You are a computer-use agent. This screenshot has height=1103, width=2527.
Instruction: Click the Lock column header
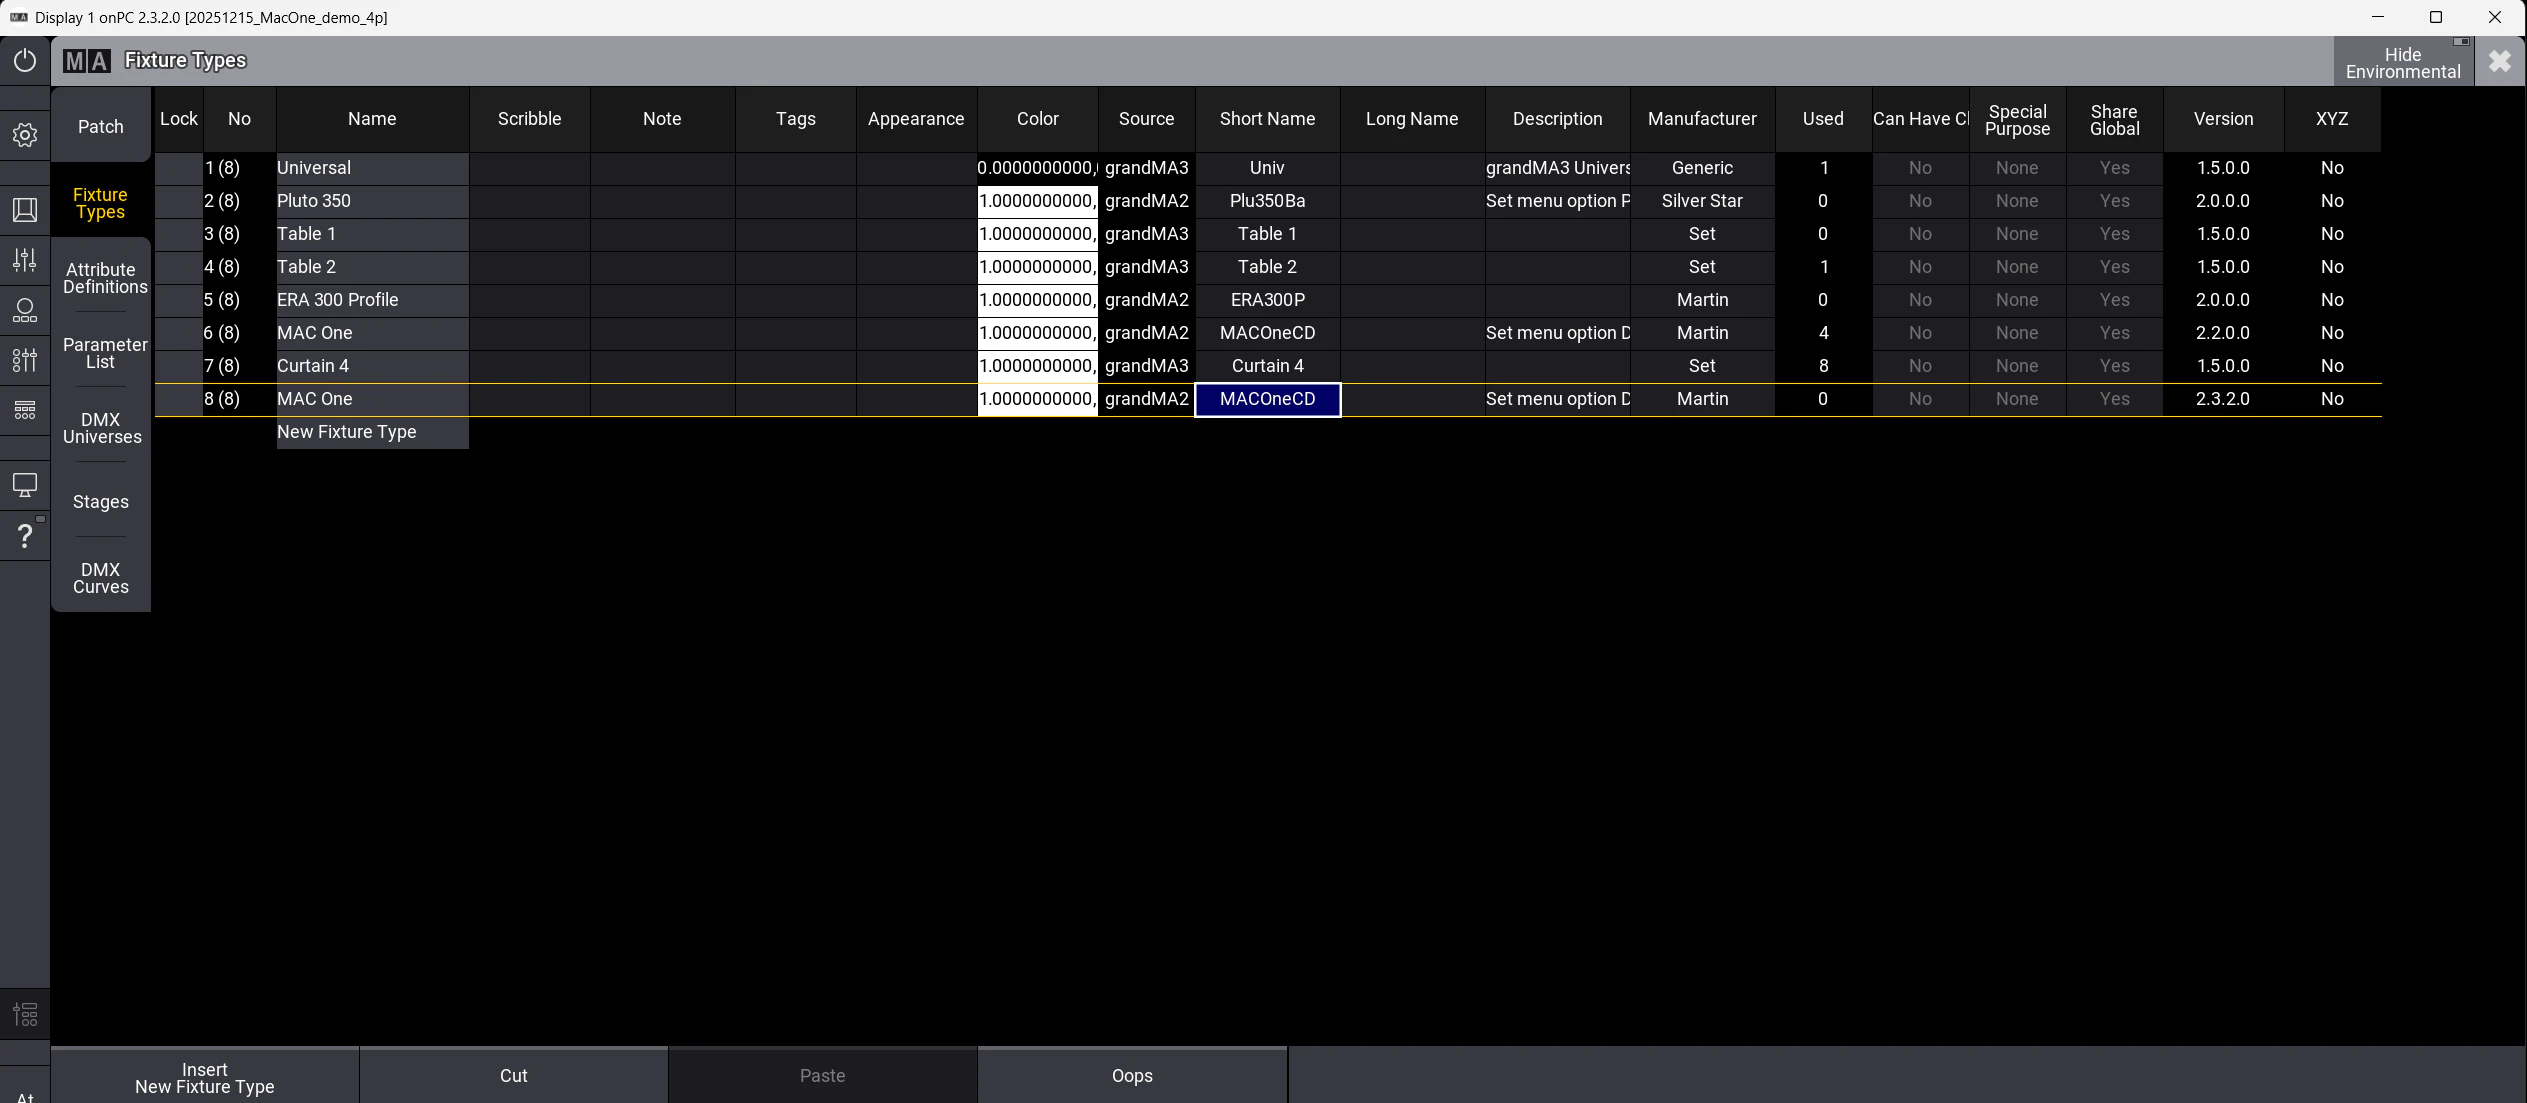click(x=179, y=119)
